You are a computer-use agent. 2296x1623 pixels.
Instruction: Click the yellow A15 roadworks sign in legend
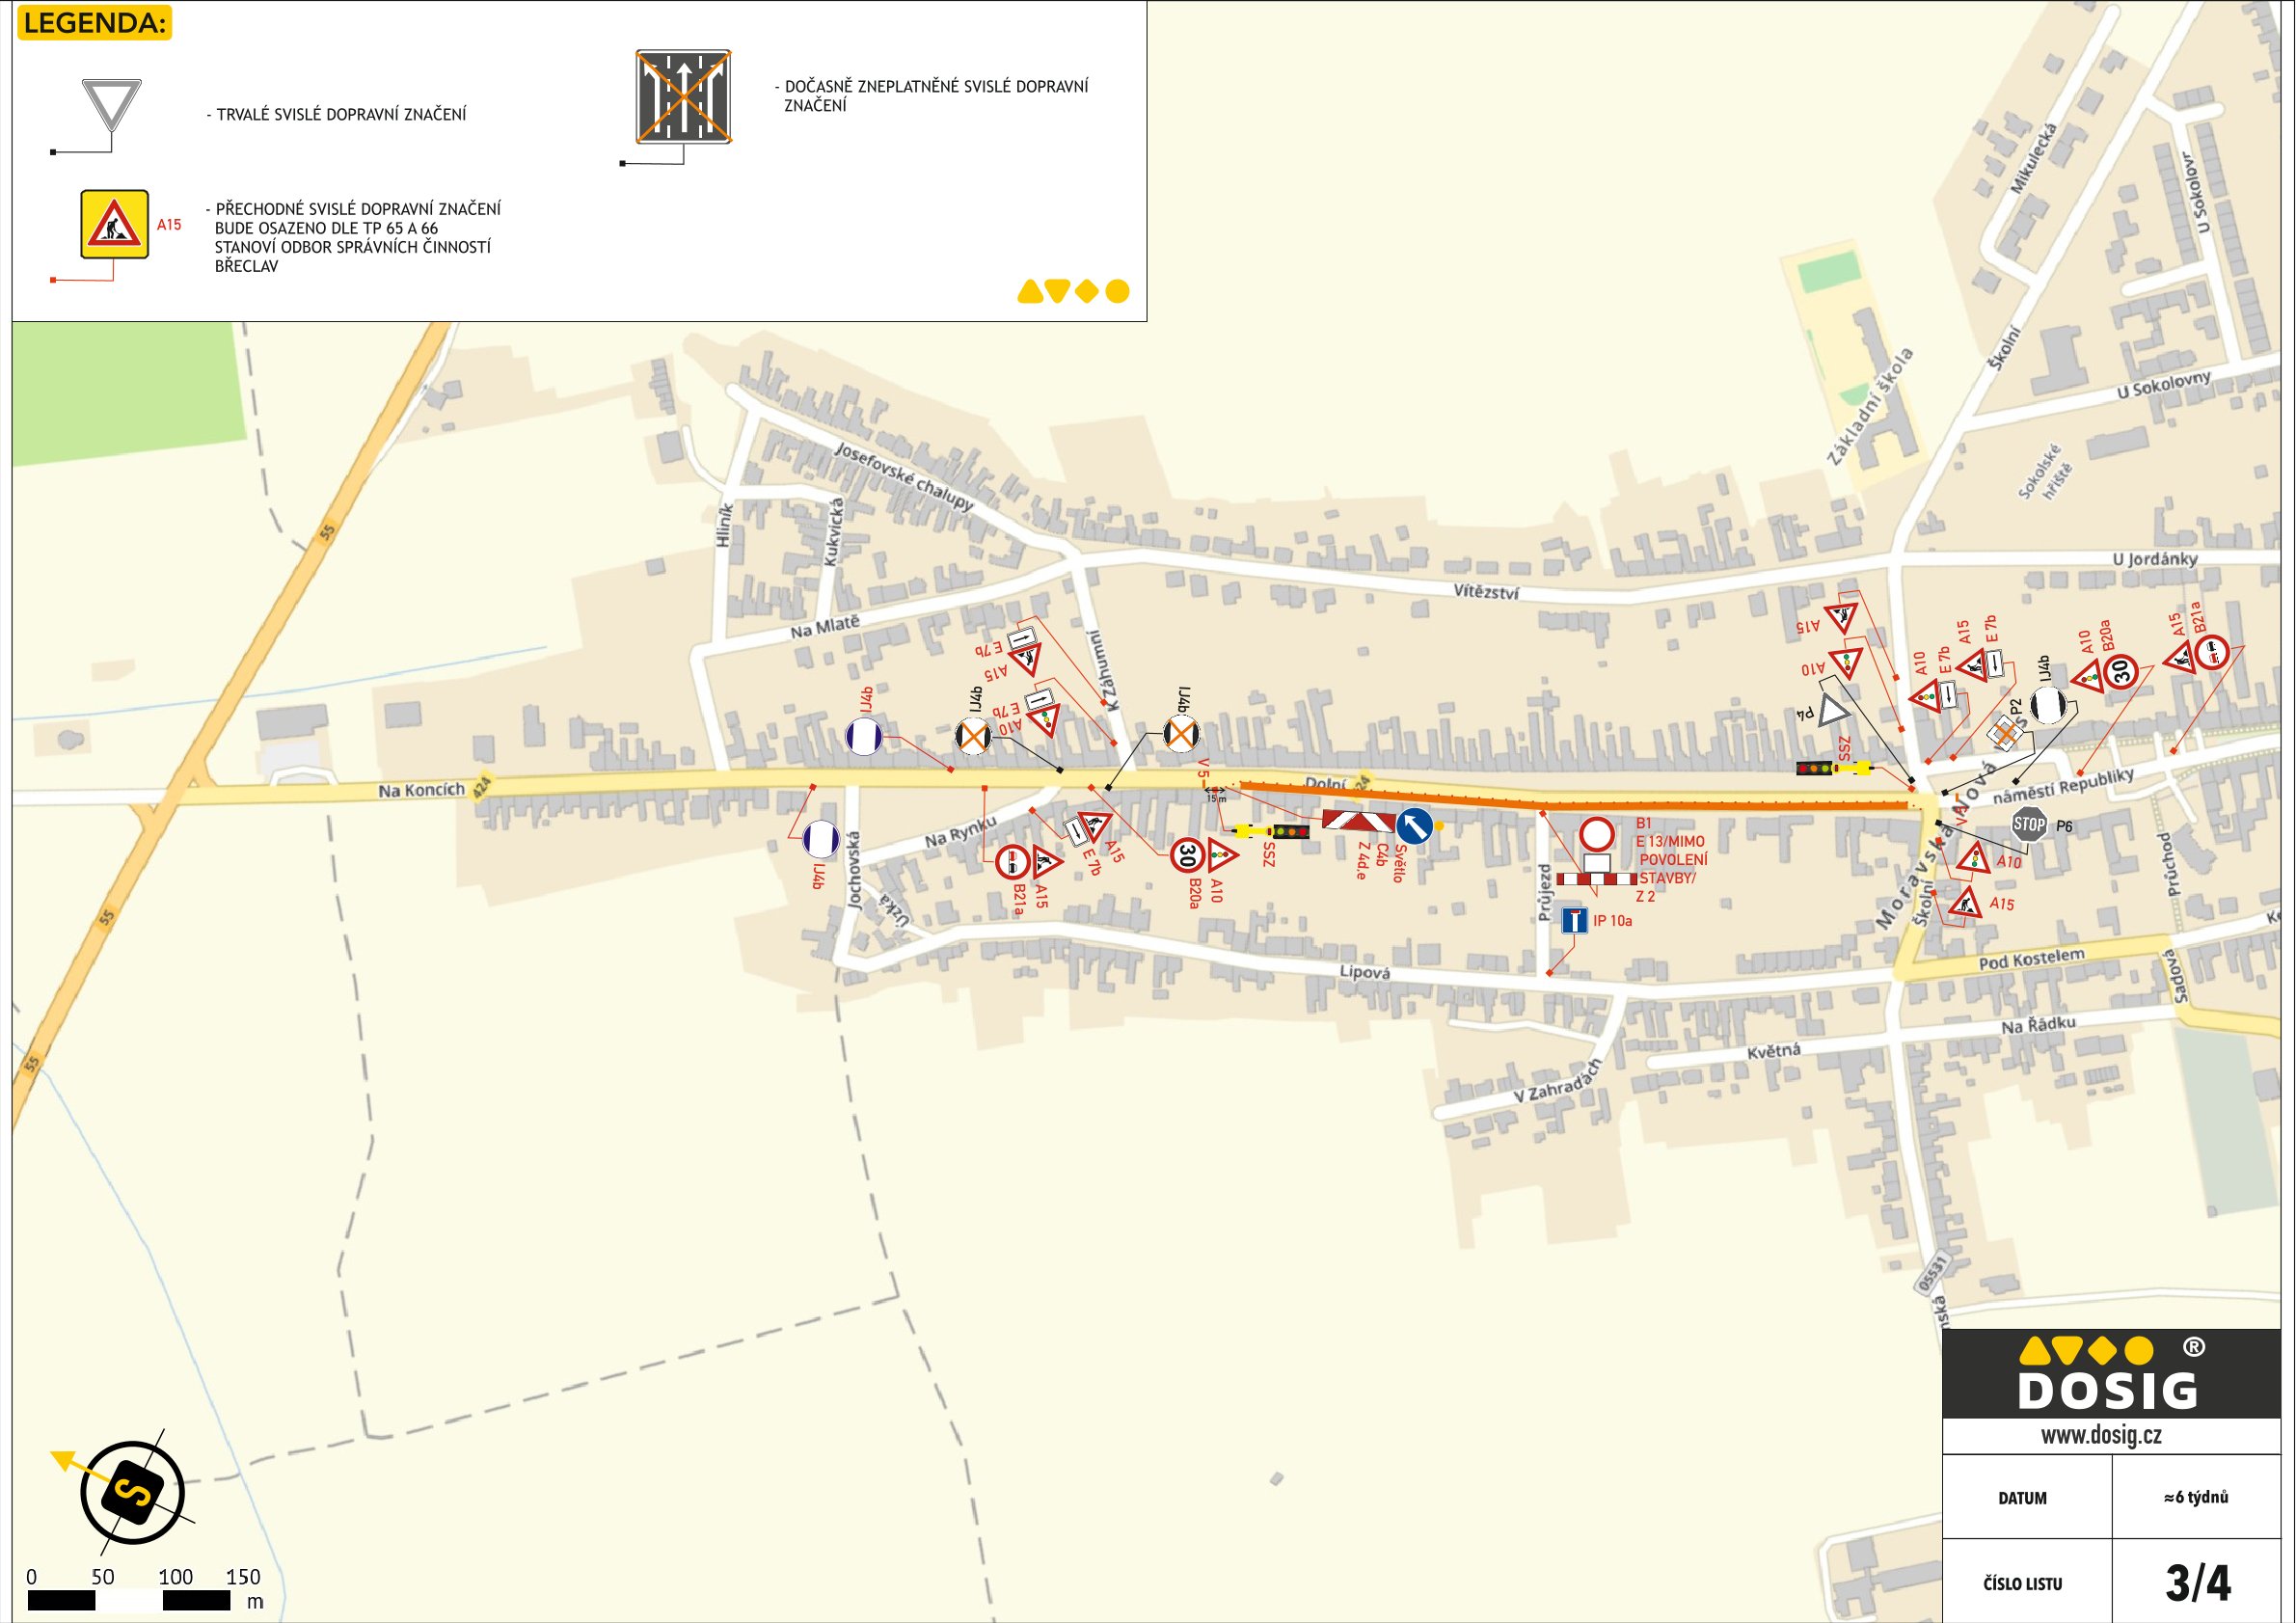coord(115,224)
